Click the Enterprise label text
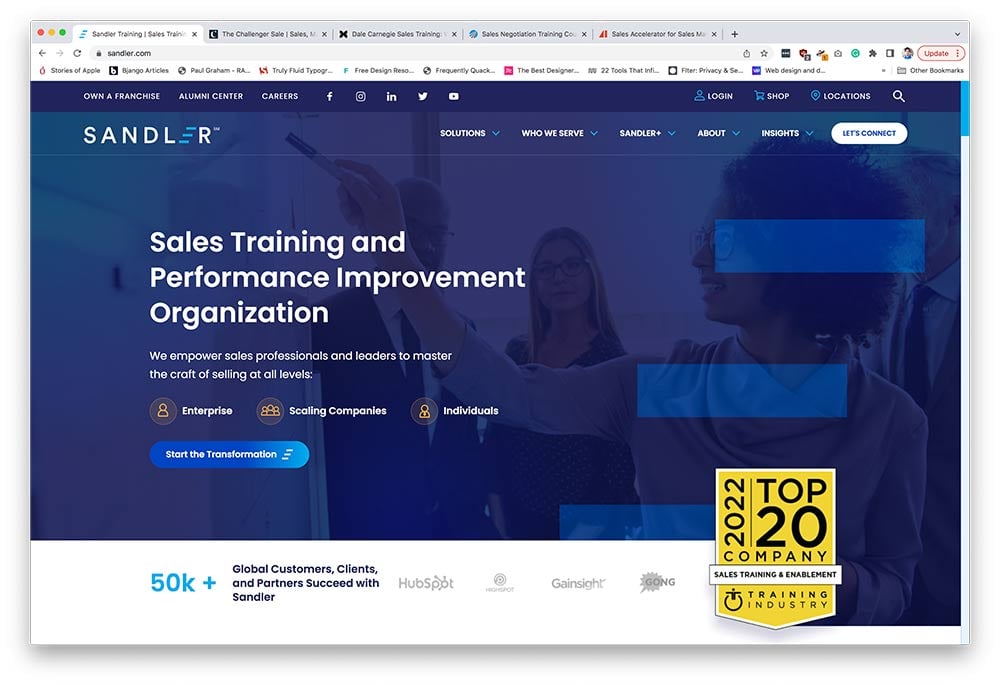Screen dimensions: 1000x685 click(207, 411)
